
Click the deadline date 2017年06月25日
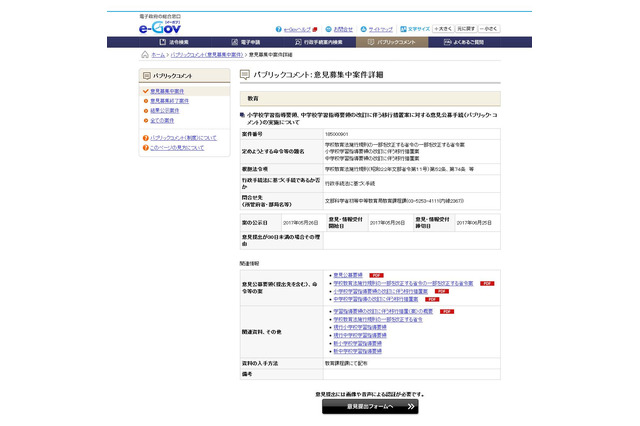(x=474, y=223)
